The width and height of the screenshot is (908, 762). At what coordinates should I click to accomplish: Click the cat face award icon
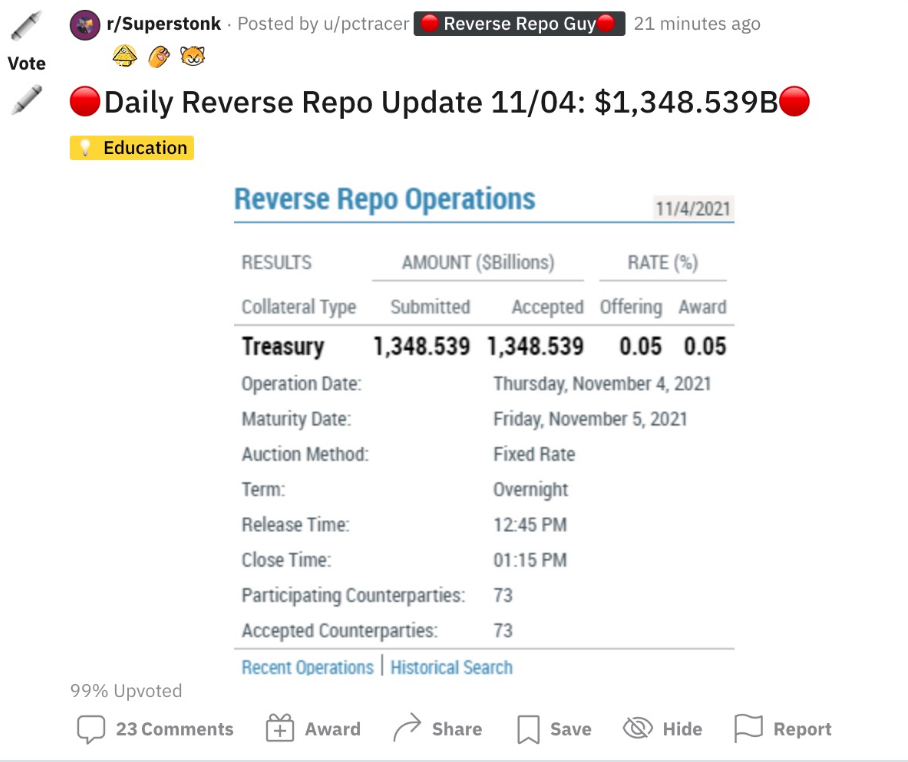(192, 56)
